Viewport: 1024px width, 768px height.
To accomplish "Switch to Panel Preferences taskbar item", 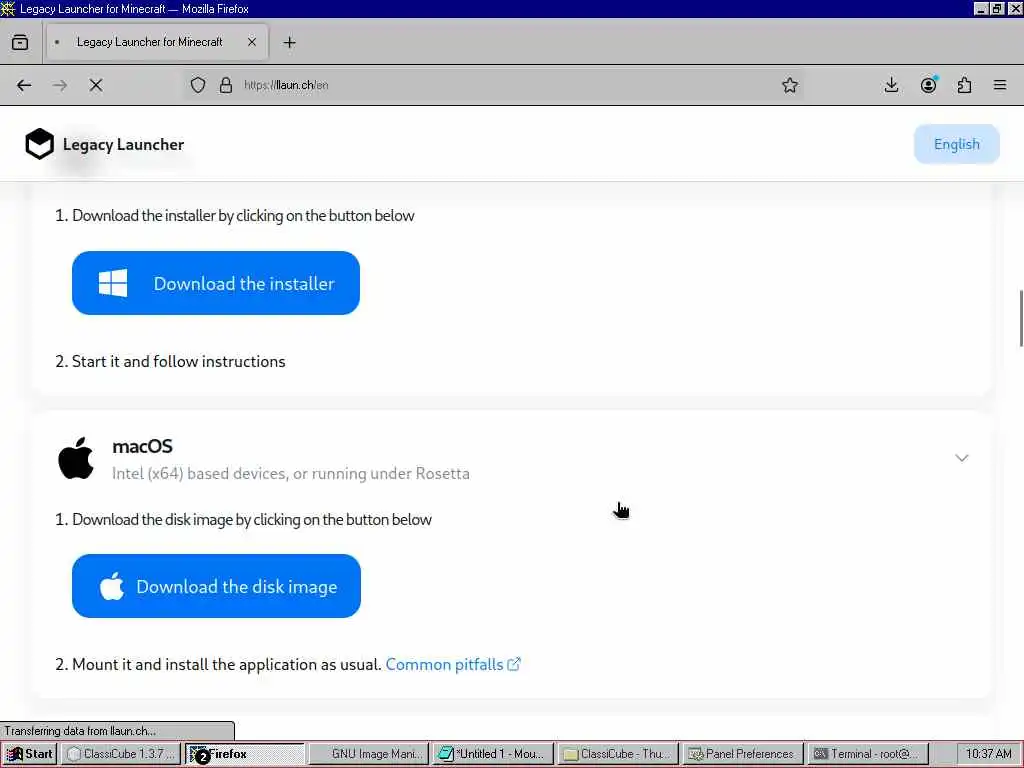I will (743, 754).
